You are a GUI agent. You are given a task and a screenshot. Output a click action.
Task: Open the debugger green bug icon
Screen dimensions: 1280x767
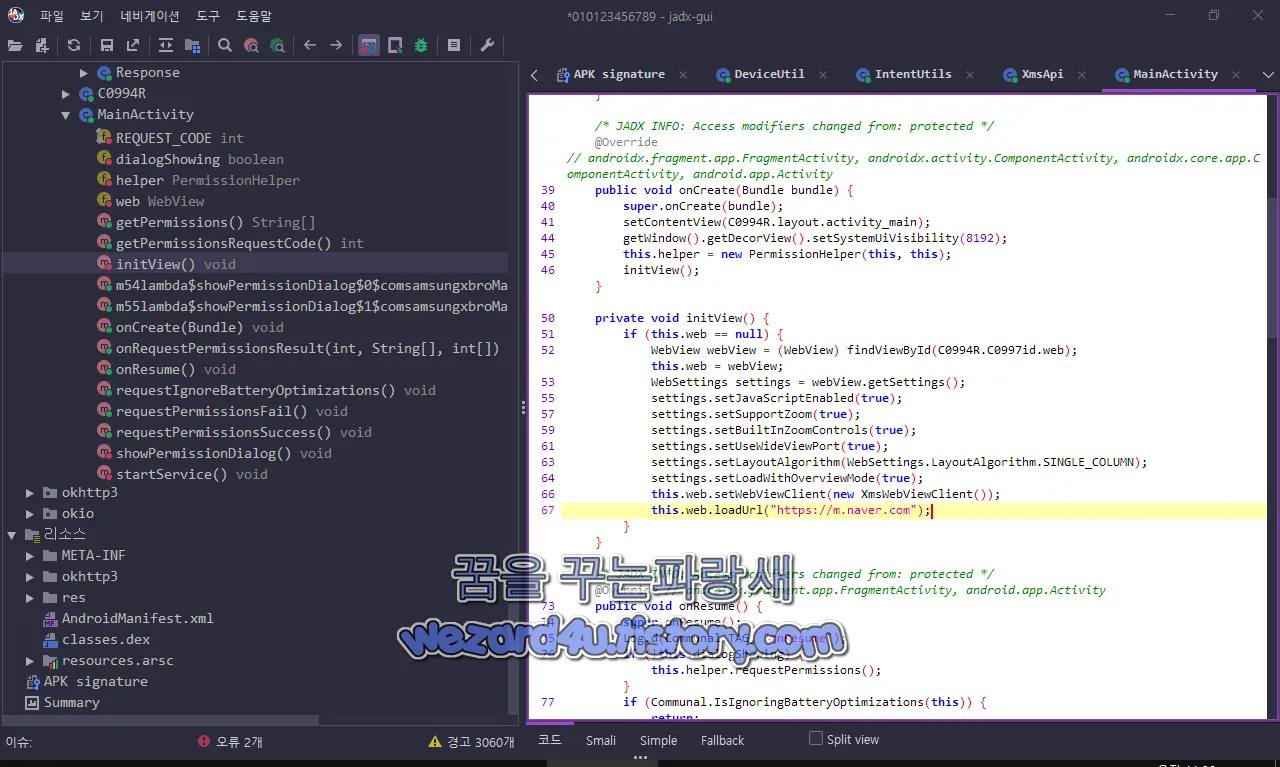pyautogui.click(x=421, y=45)
